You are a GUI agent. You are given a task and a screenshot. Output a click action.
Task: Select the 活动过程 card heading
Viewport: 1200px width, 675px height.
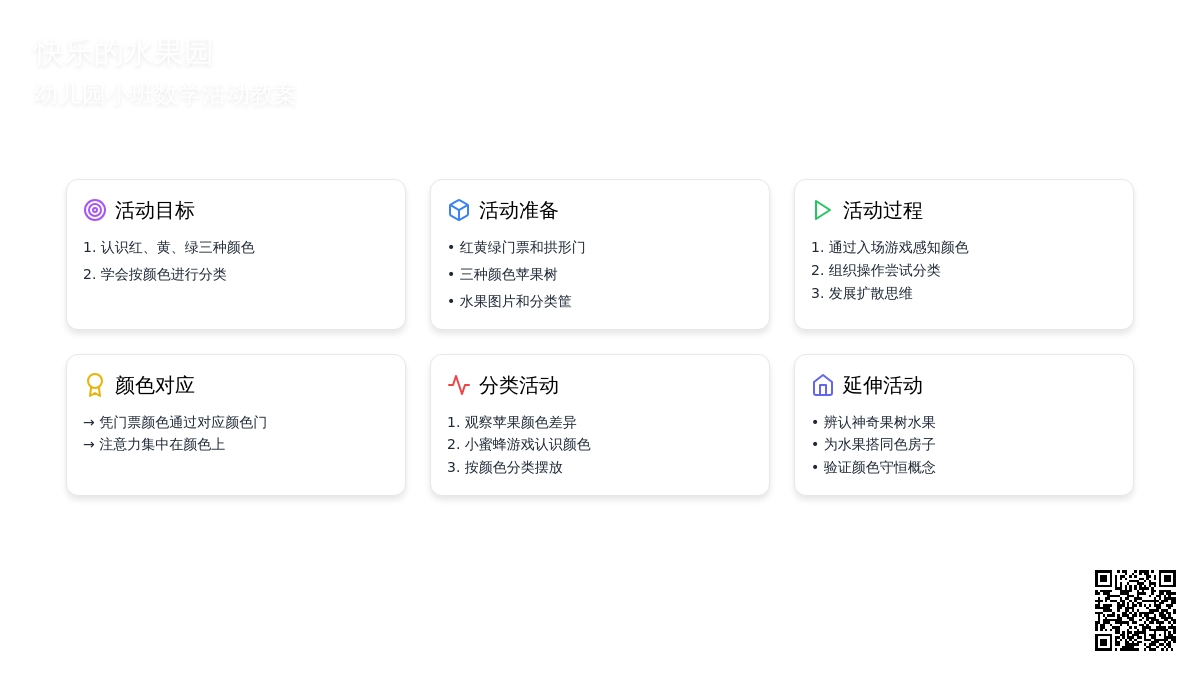point(882,210)
